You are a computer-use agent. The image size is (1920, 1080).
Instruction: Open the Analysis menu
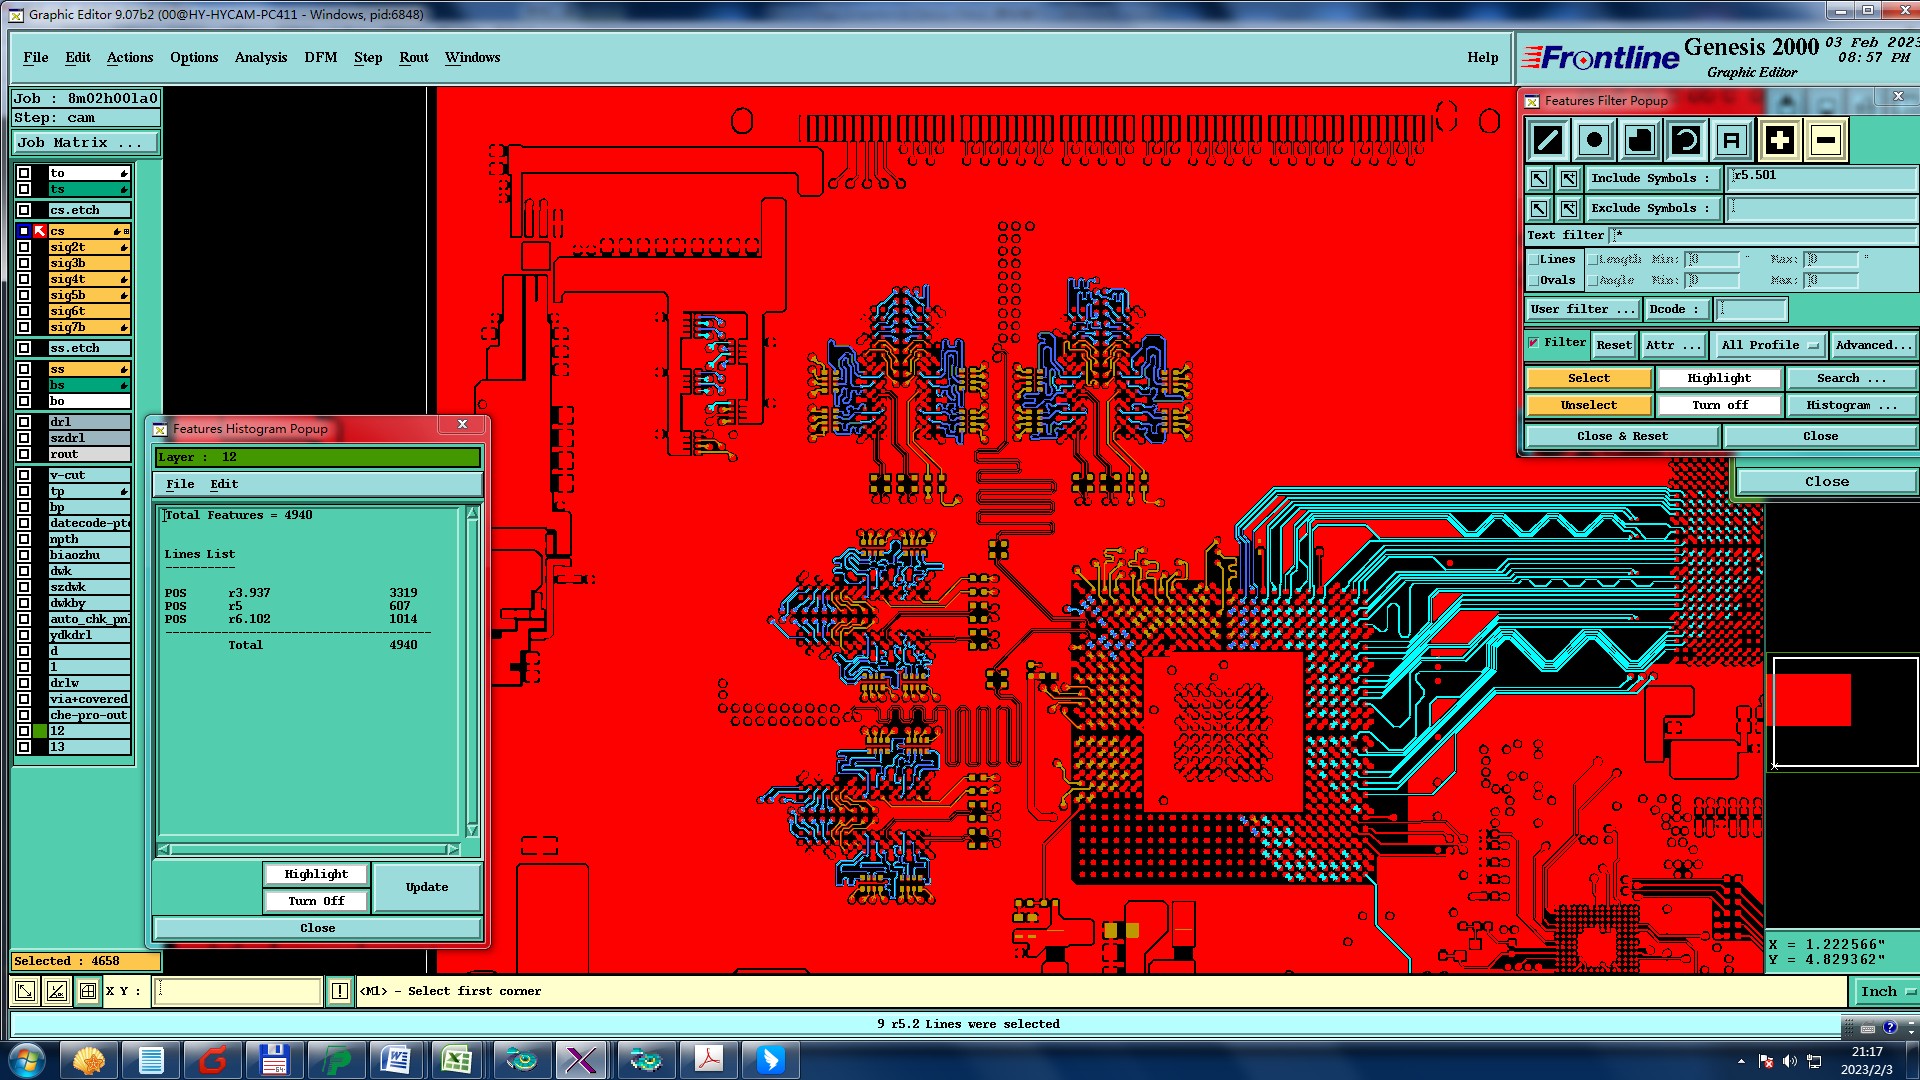click(260, 58)
